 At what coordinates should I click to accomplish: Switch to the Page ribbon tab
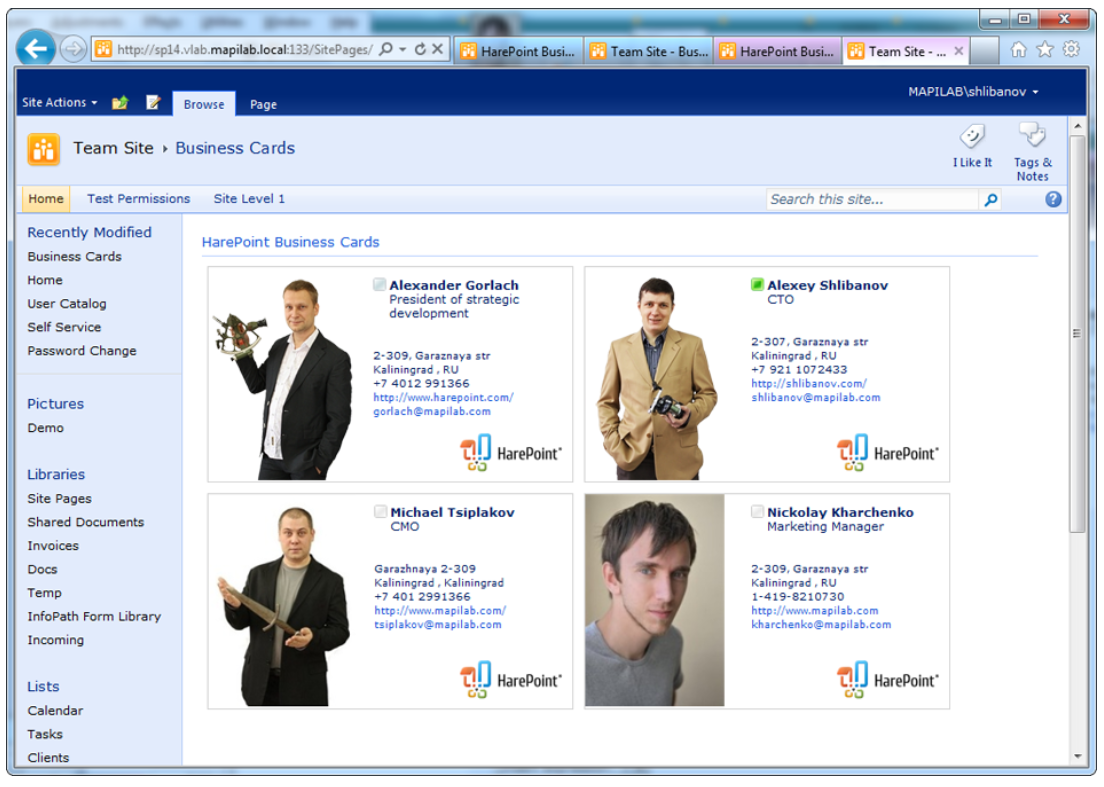click(x=263, y=104)
